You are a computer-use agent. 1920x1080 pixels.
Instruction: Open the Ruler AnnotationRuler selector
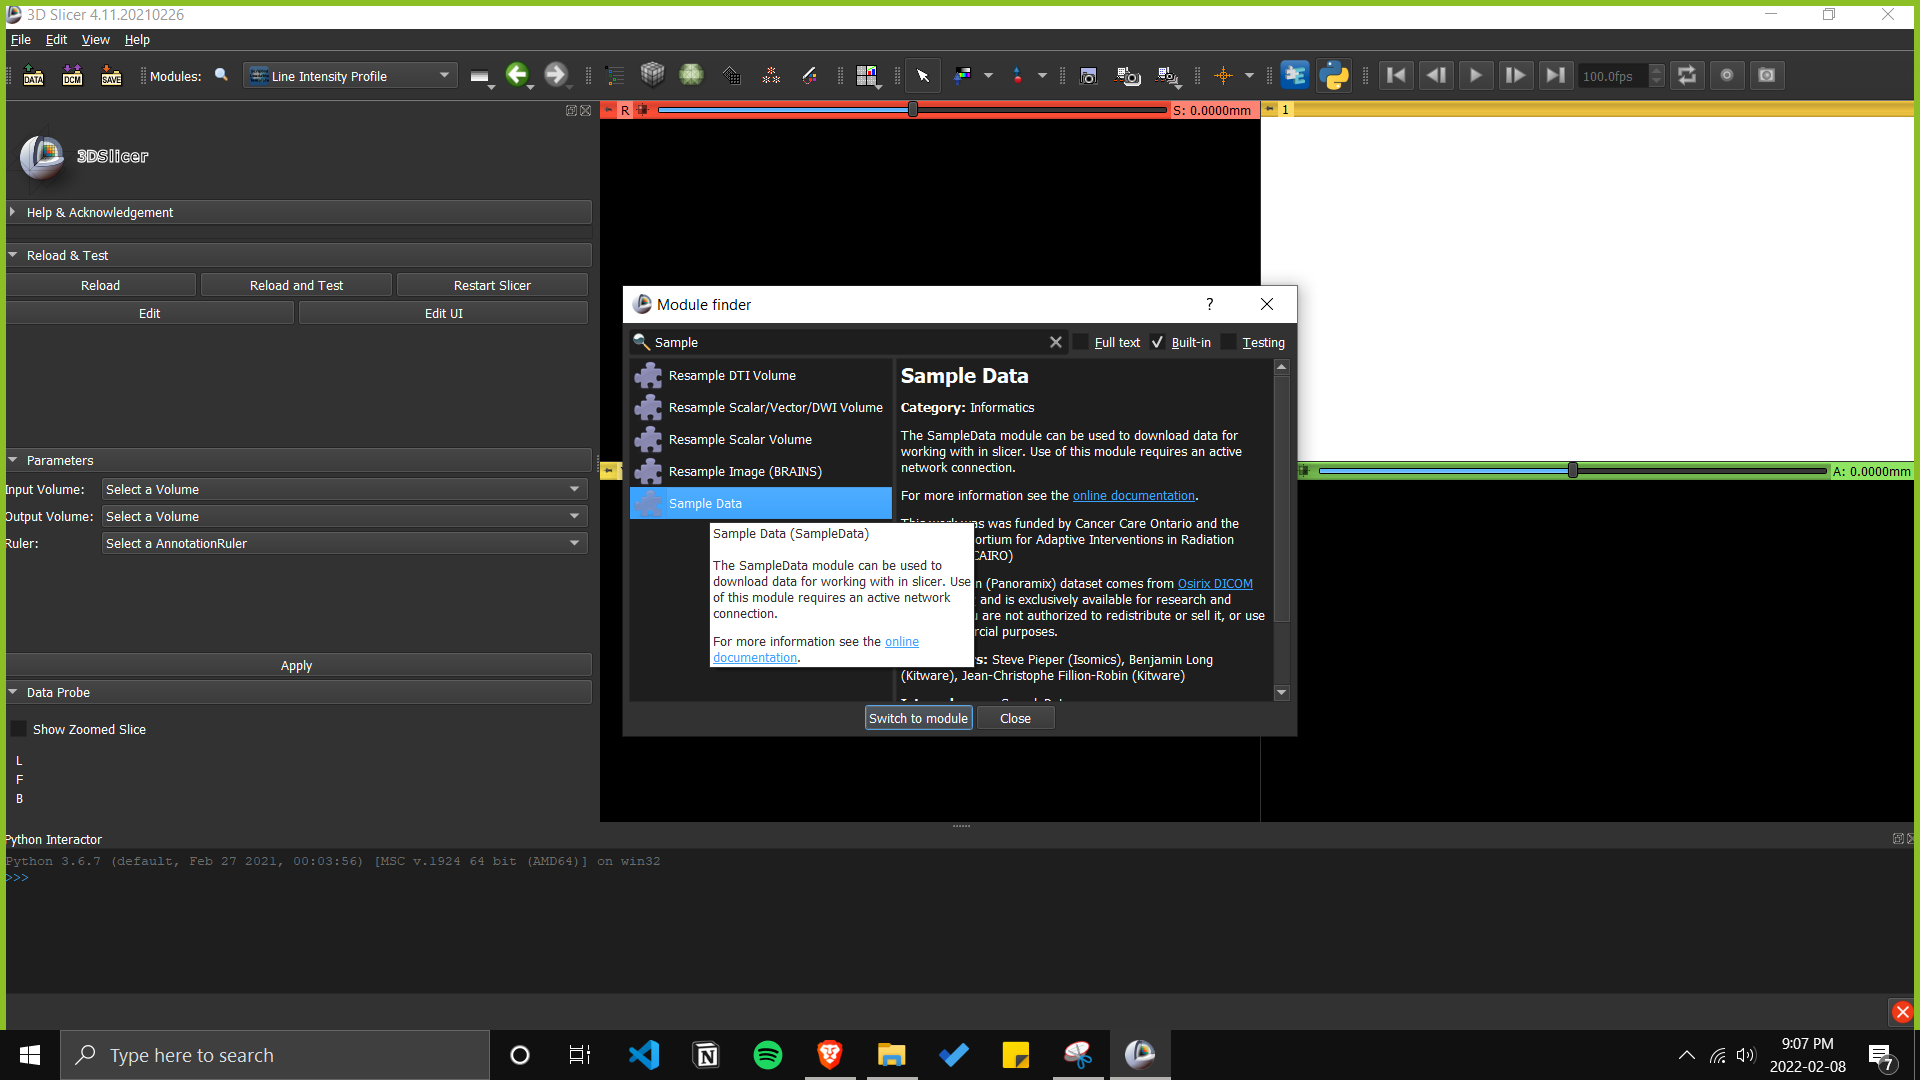(344, 543)
